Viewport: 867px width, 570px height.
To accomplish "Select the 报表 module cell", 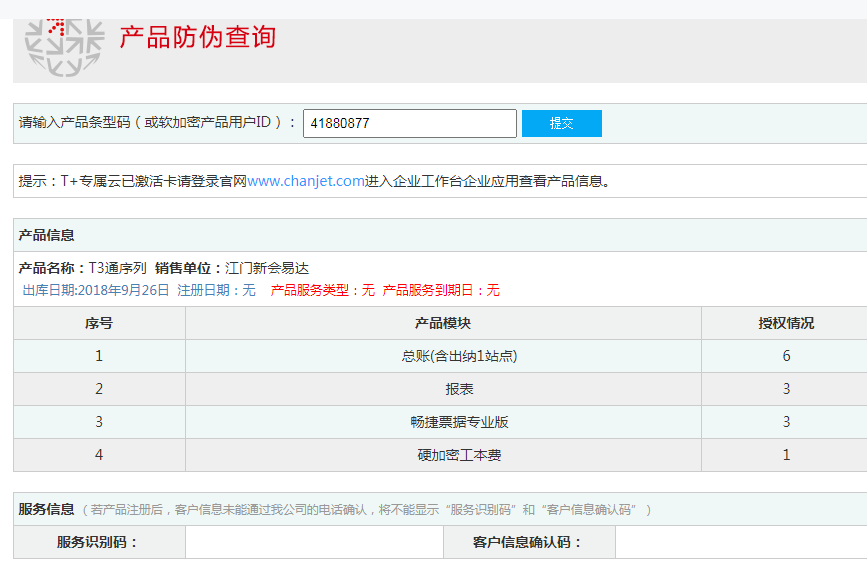I will click(x=443, y=389).
